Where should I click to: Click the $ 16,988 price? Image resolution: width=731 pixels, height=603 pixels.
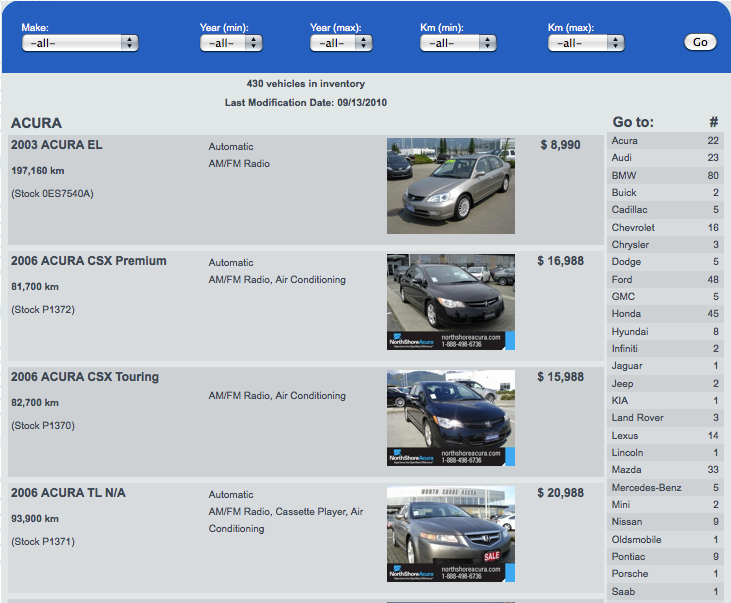click(x=560, y=261)
